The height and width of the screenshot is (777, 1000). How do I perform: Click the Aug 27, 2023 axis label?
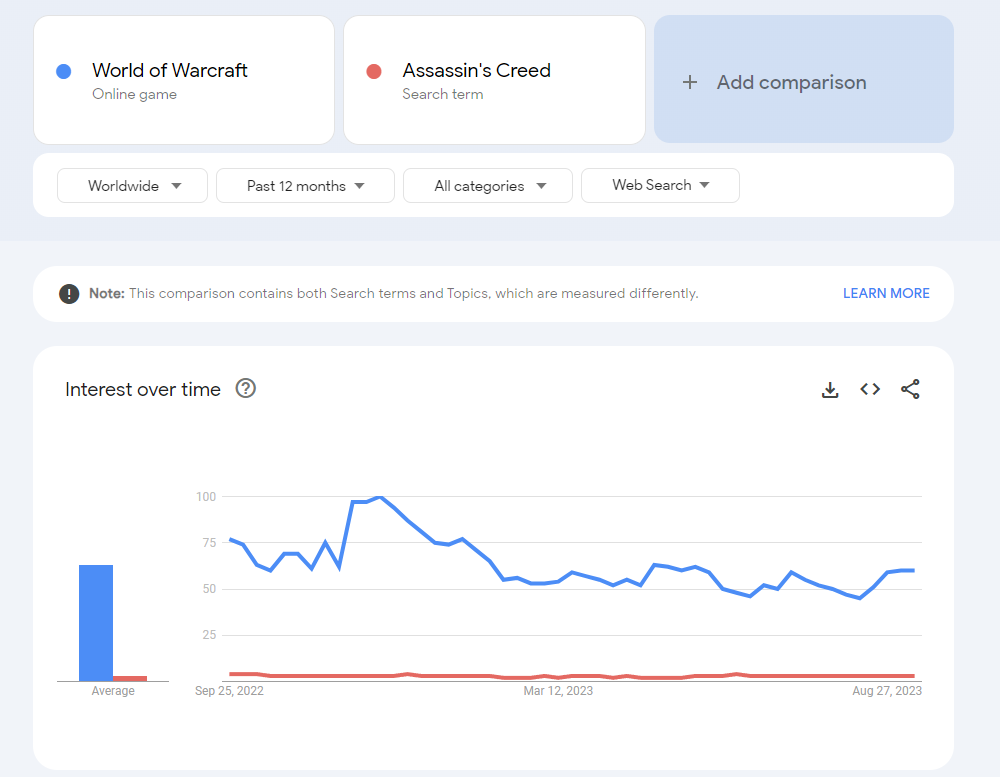tap(887, 691)
